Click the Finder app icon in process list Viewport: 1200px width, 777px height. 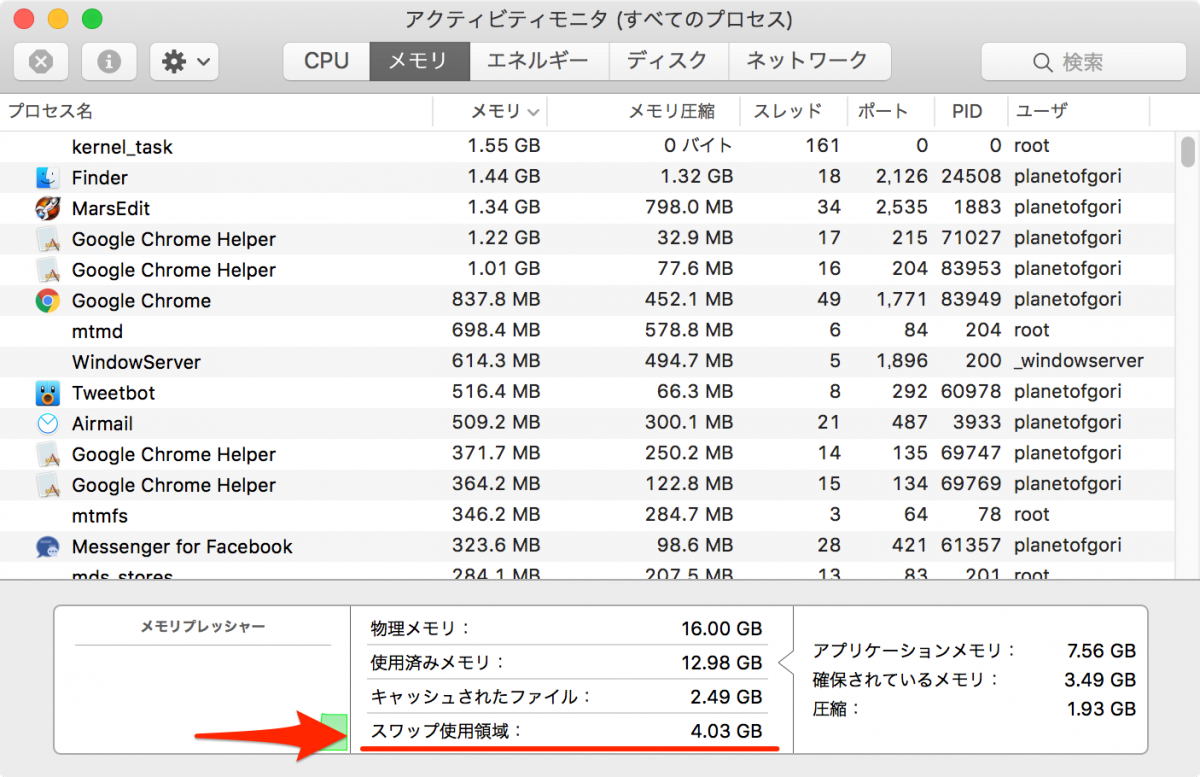pyautogui.click(x=47, y=178)
